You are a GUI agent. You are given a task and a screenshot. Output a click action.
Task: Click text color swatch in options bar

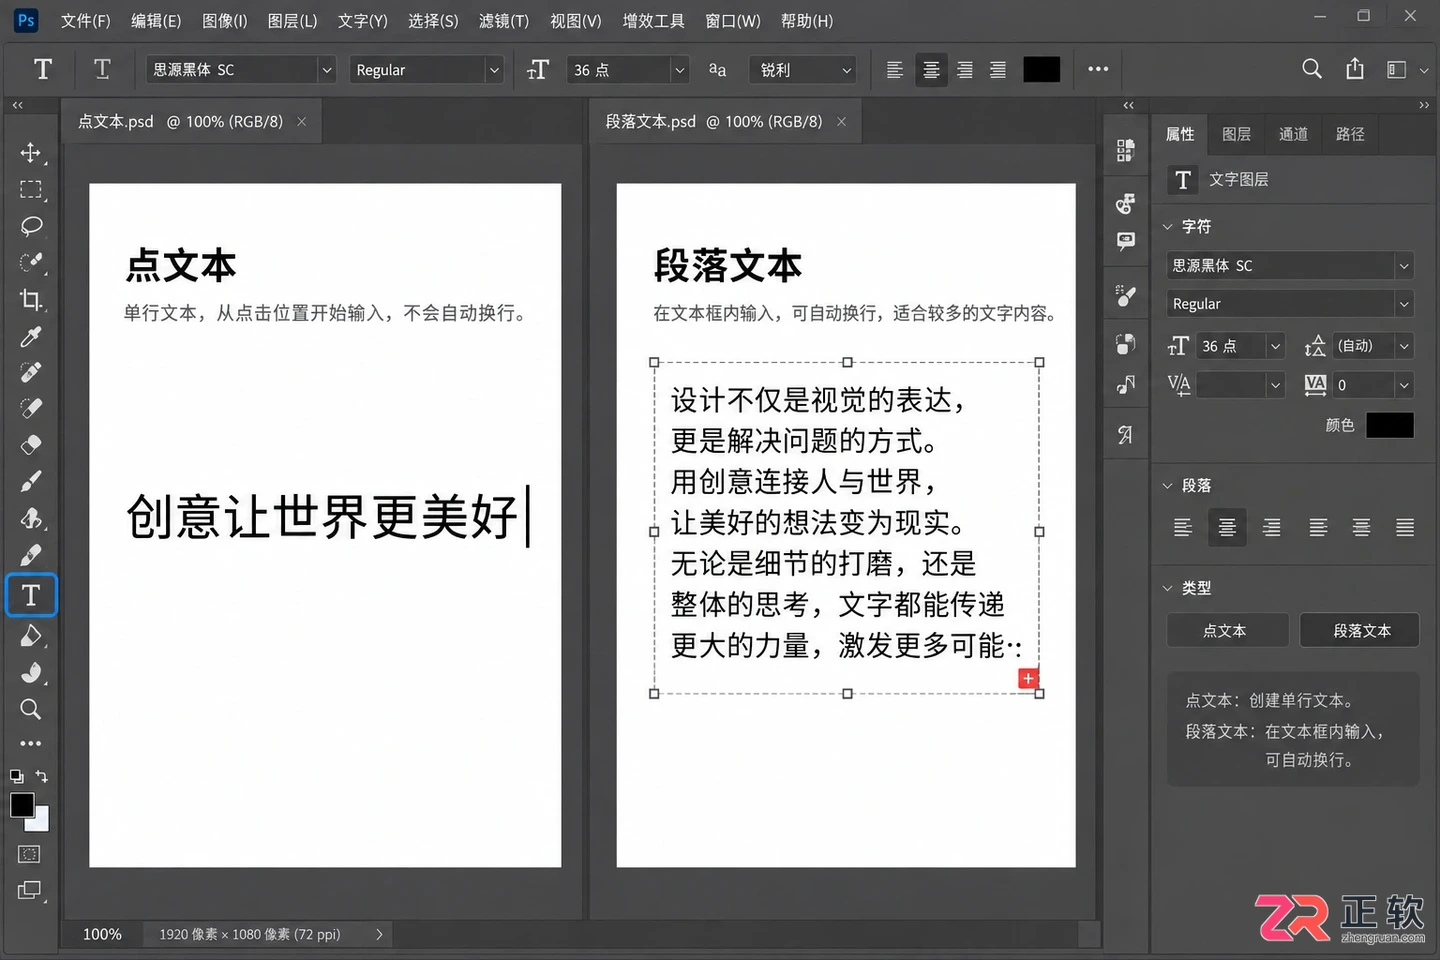click(1041, 69)
